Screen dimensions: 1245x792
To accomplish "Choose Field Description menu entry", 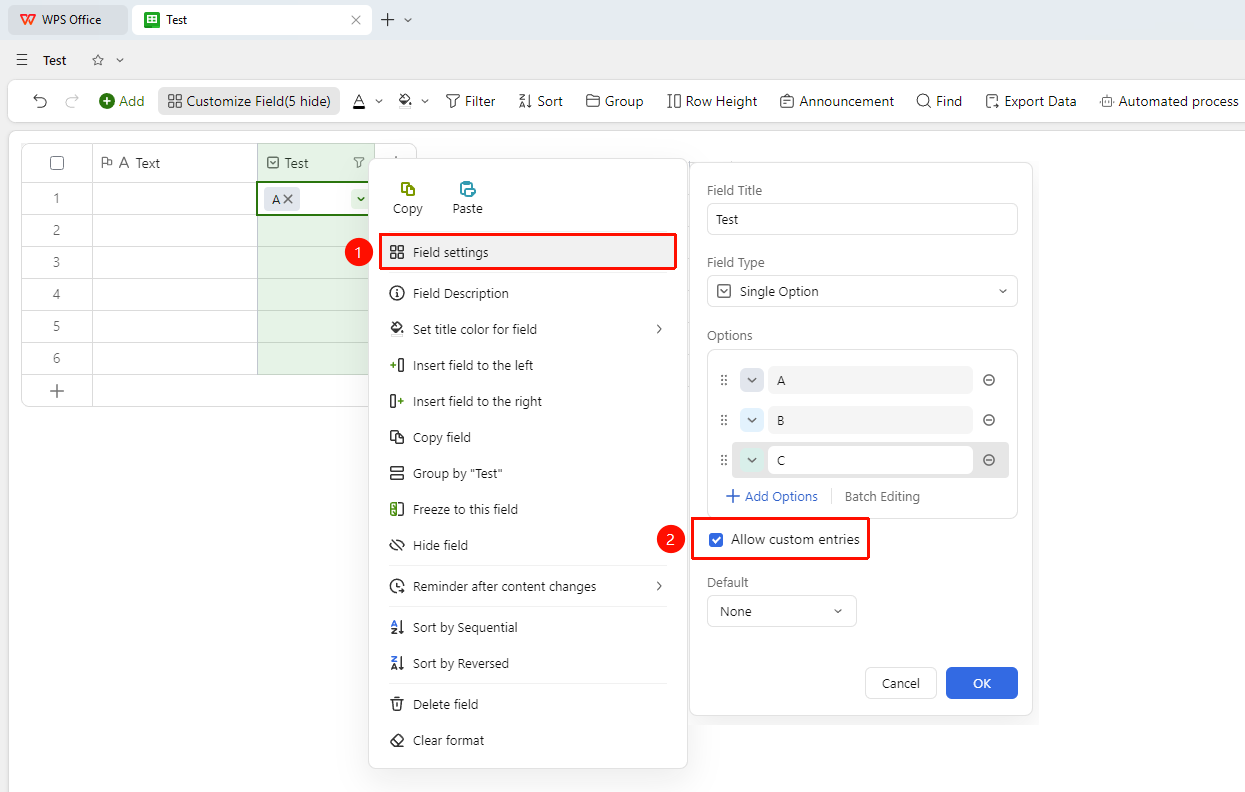I will tap(528, 293).
